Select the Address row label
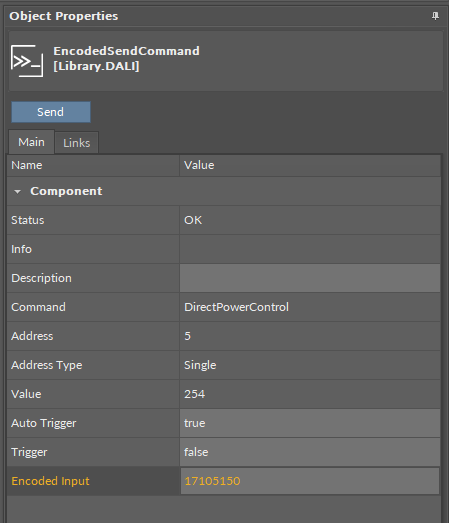 [32, 336]
